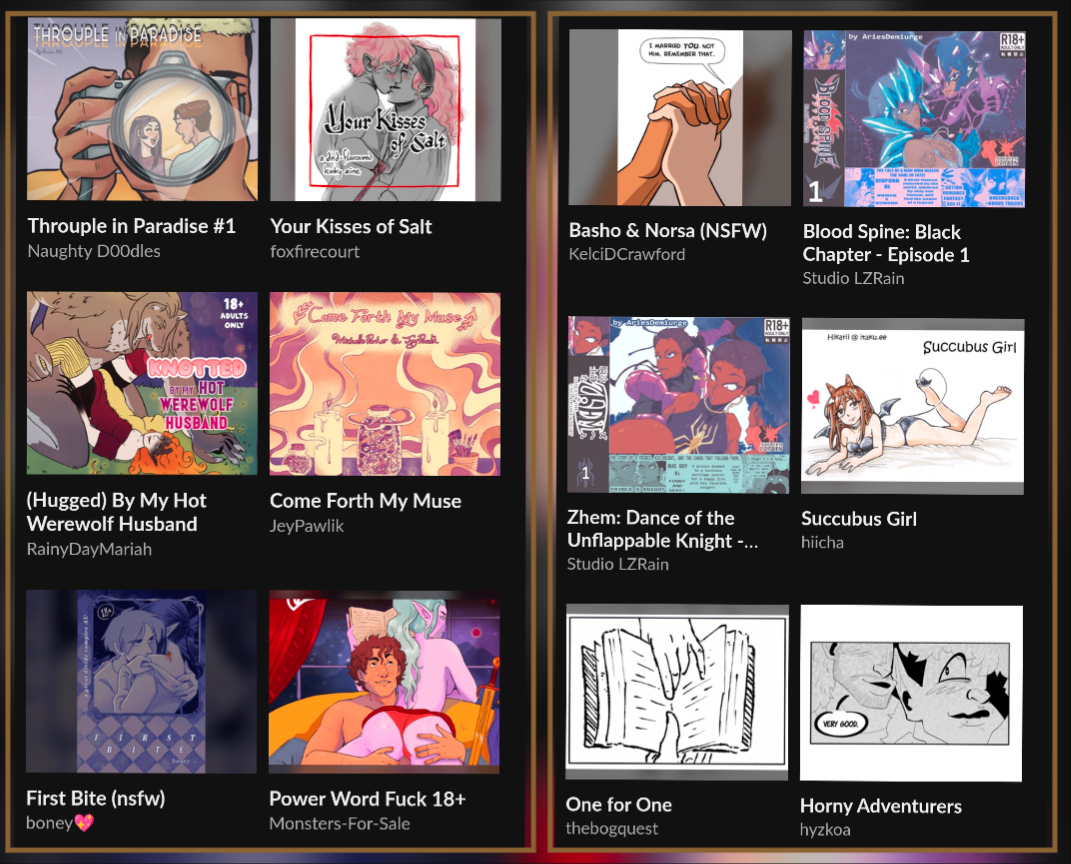Open the JeyPawlik author link
The image size is (1071, 864).
(307, 526)
